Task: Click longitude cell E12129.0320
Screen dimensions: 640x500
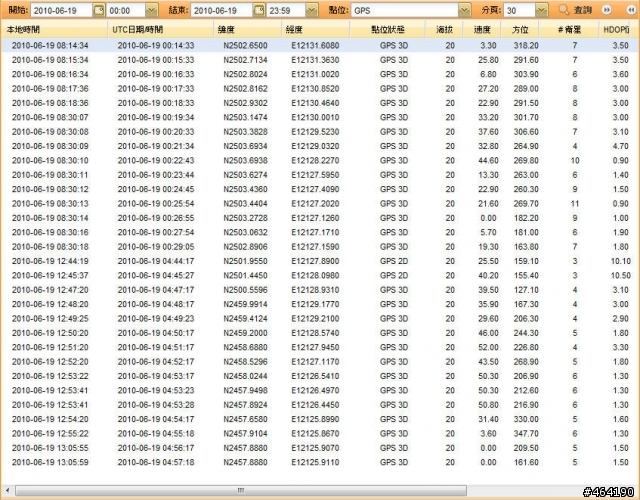Action: point(315,146)
